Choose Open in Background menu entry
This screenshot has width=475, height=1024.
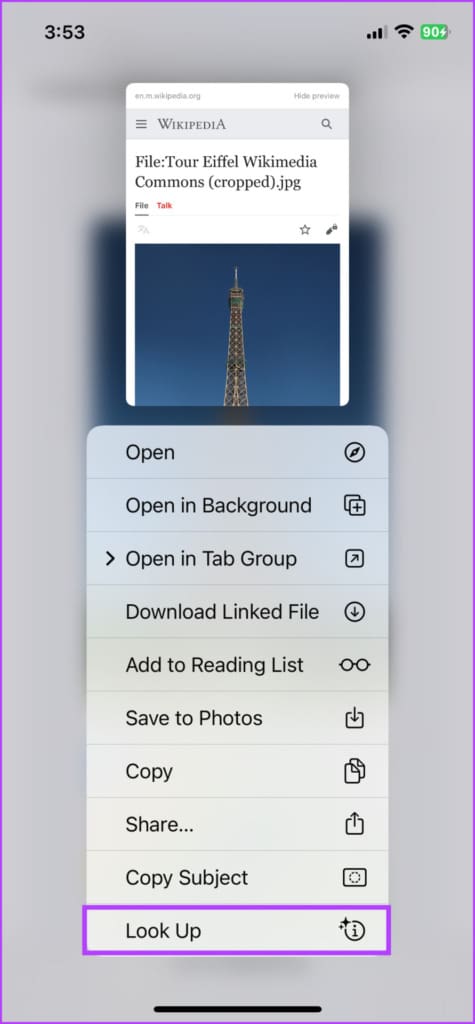pos(237,505)
